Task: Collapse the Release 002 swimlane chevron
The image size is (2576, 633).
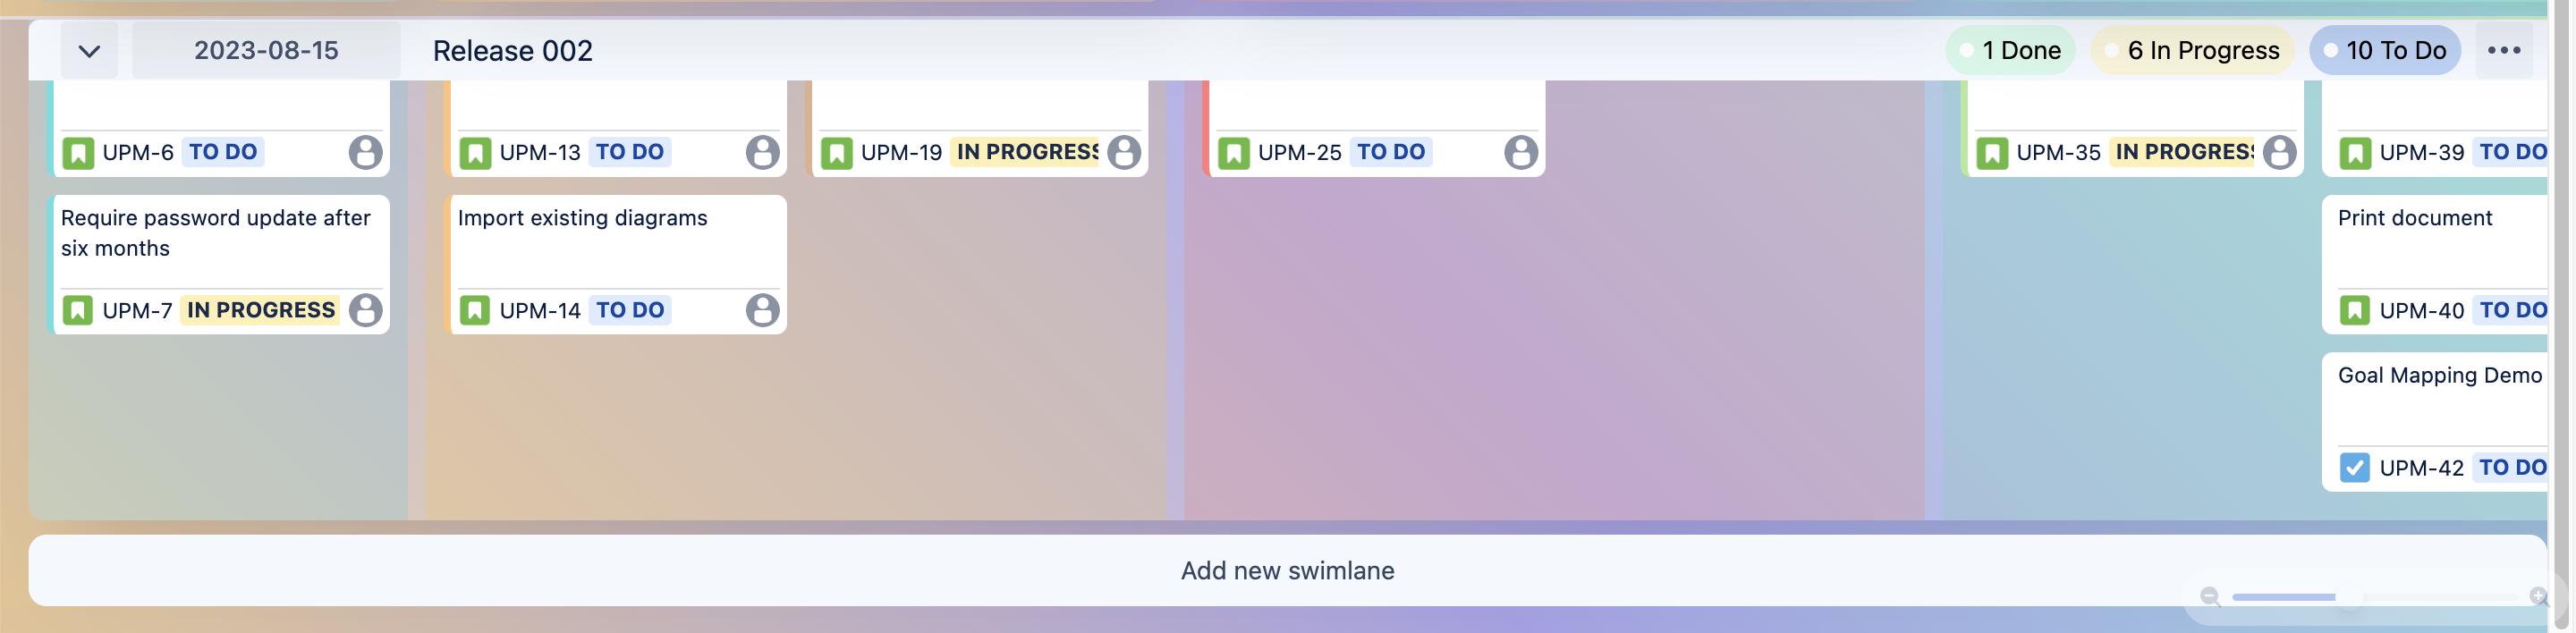Action: [x=89, y=51]
